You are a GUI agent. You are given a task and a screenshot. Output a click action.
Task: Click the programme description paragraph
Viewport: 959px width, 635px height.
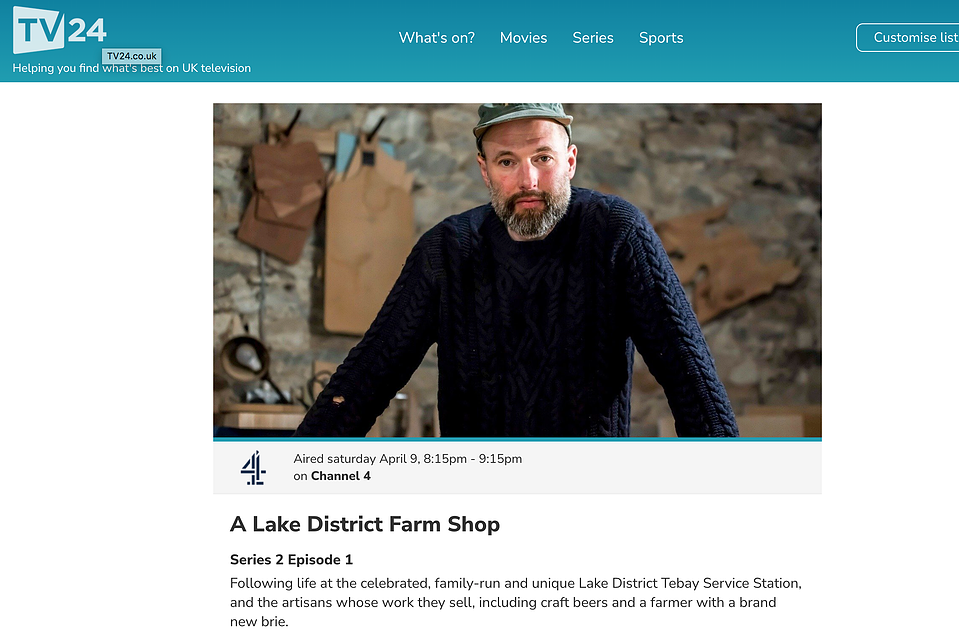click(516, 602)
